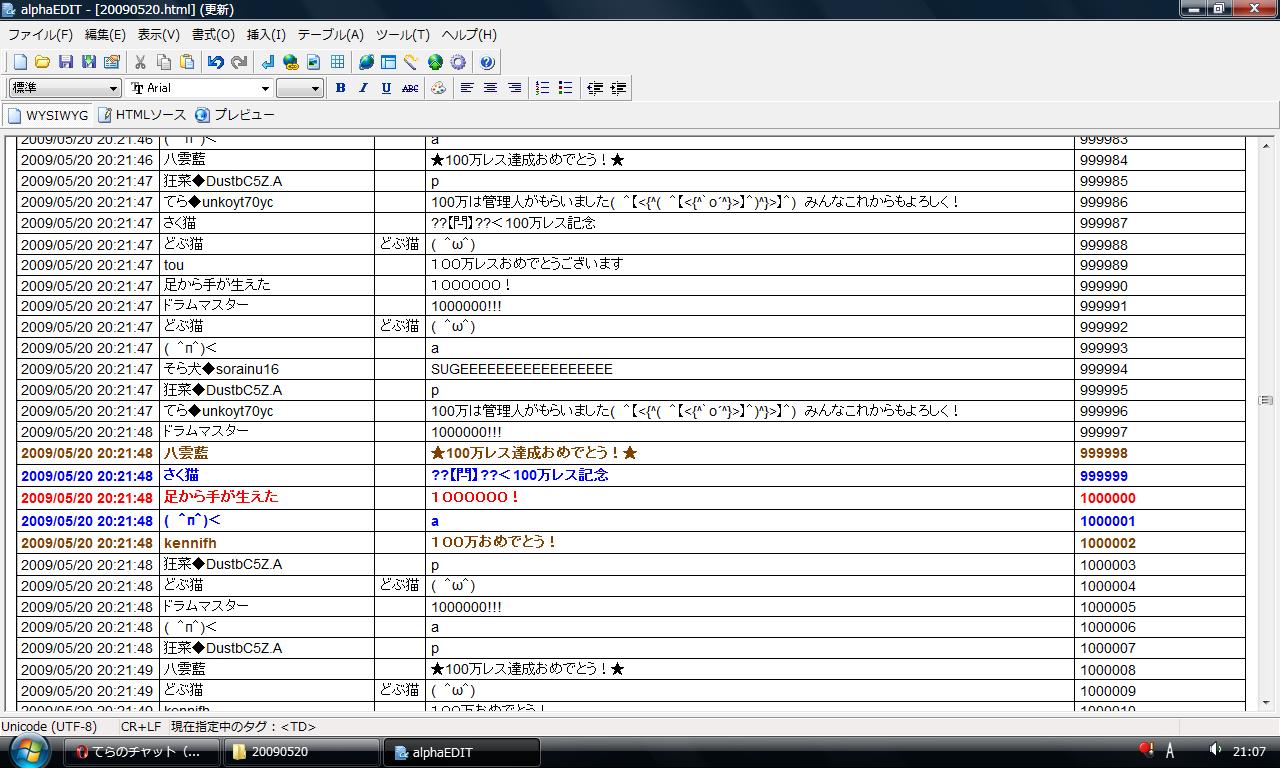The image size is (1280, 768).
Task: Toggle italic formatting
Action: (363, 88)
